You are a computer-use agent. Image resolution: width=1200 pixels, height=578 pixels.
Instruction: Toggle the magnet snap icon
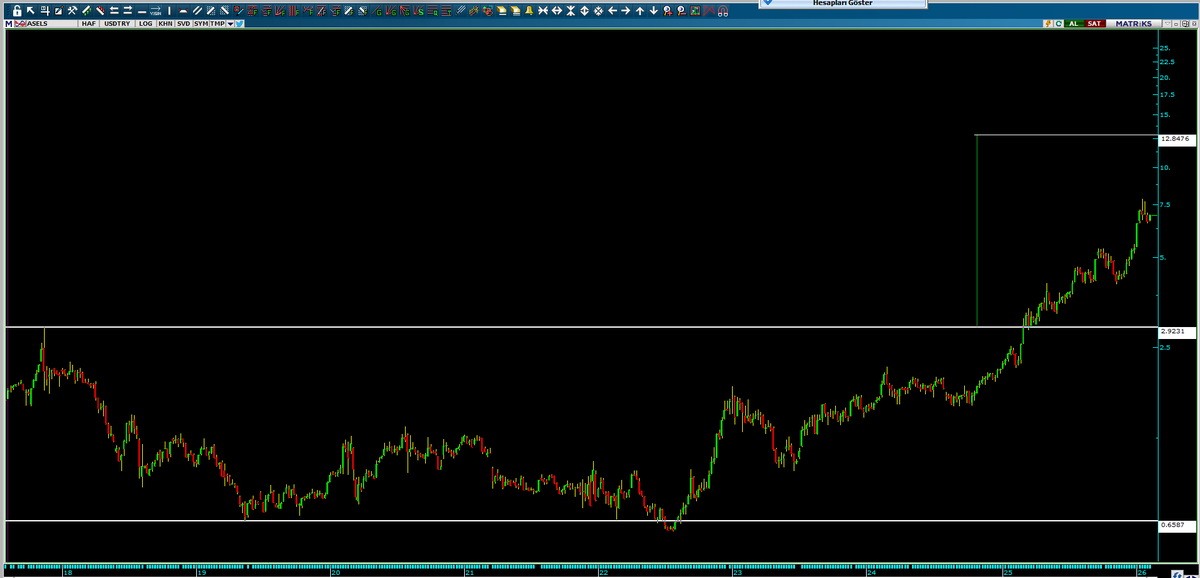coord(722,11)
